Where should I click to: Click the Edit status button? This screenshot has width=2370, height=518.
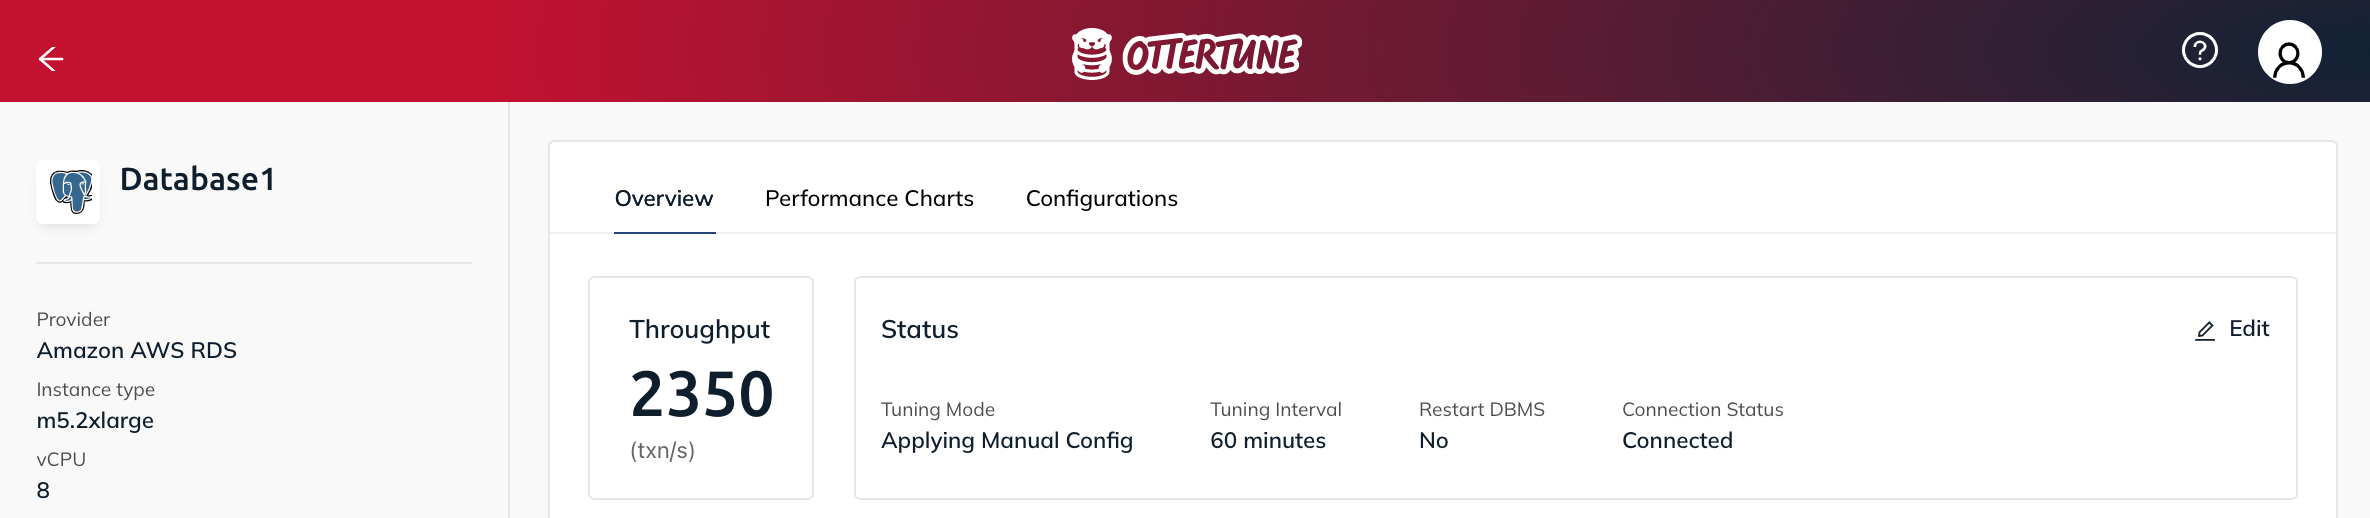2232,329
